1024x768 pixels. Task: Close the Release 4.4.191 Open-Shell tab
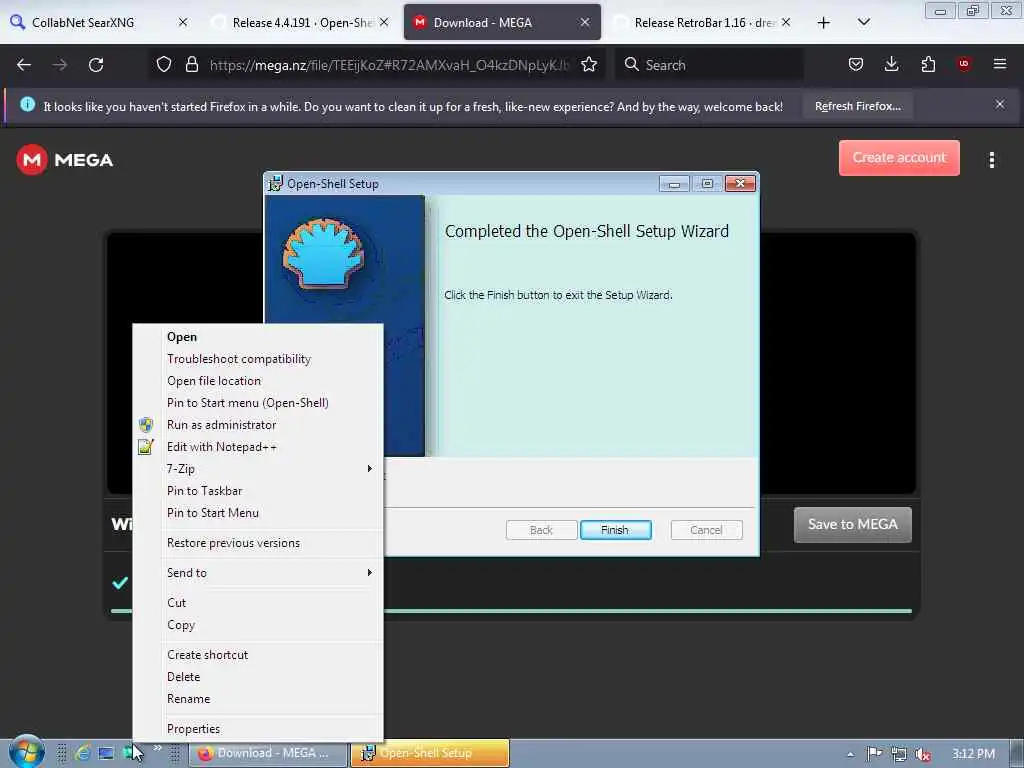[384, 22]
